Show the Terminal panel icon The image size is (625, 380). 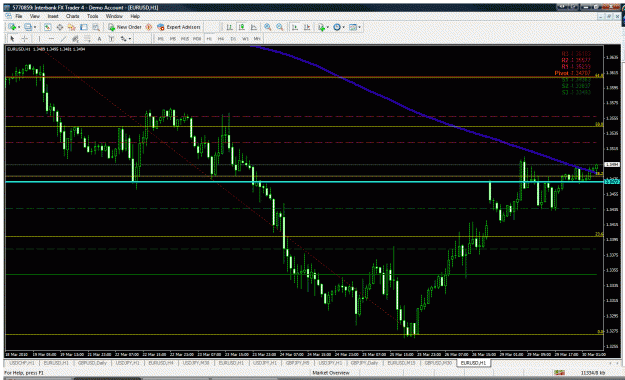click(84, 27)
